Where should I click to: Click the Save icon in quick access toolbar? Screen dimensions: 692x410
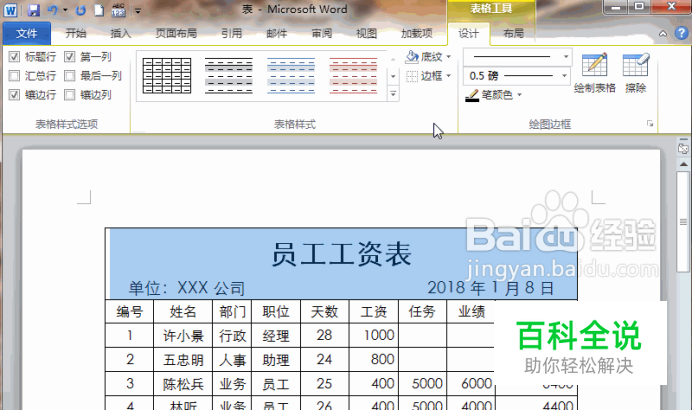coord(34,10)
